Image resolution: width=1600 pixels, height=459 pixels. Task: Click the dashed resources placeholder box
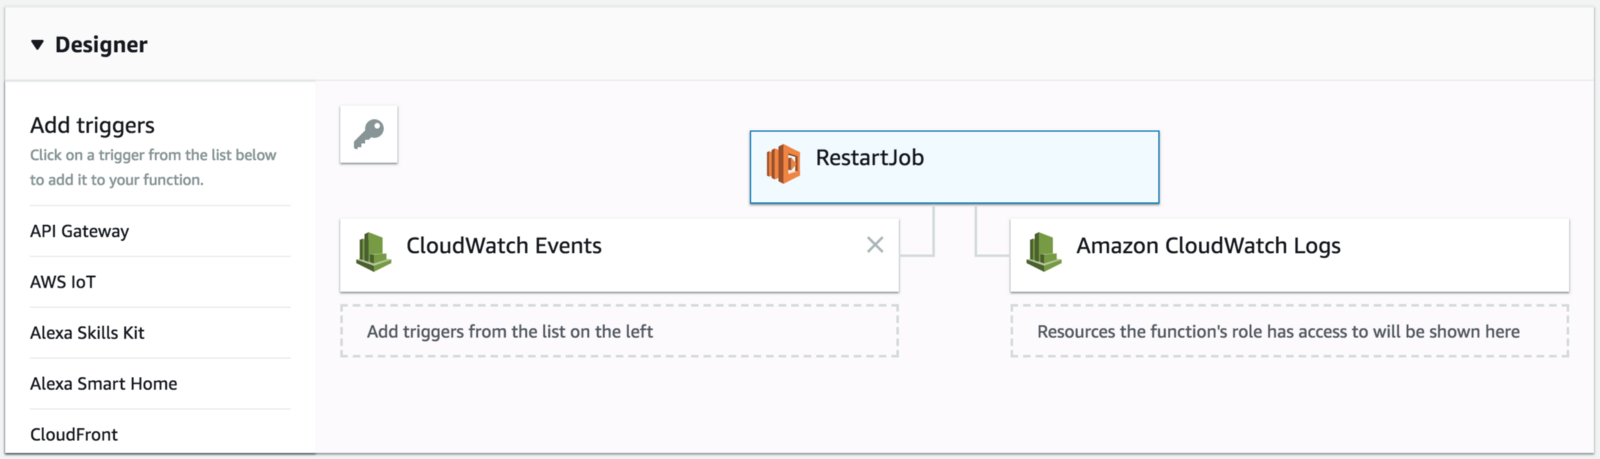tap(1289, 331)
